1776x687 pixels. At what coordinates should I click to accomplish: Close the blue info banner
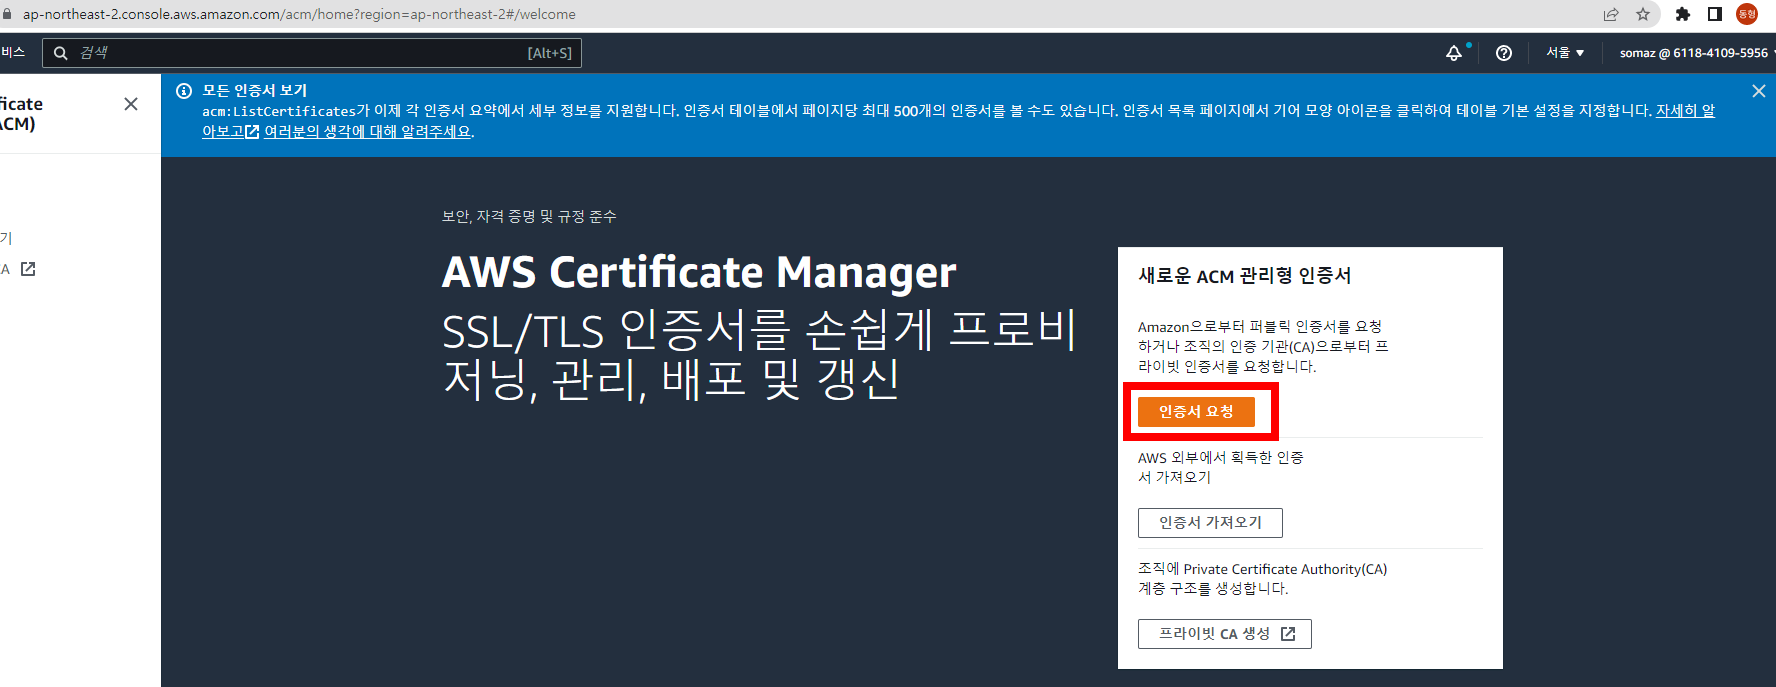click(x=1758, y=91)
